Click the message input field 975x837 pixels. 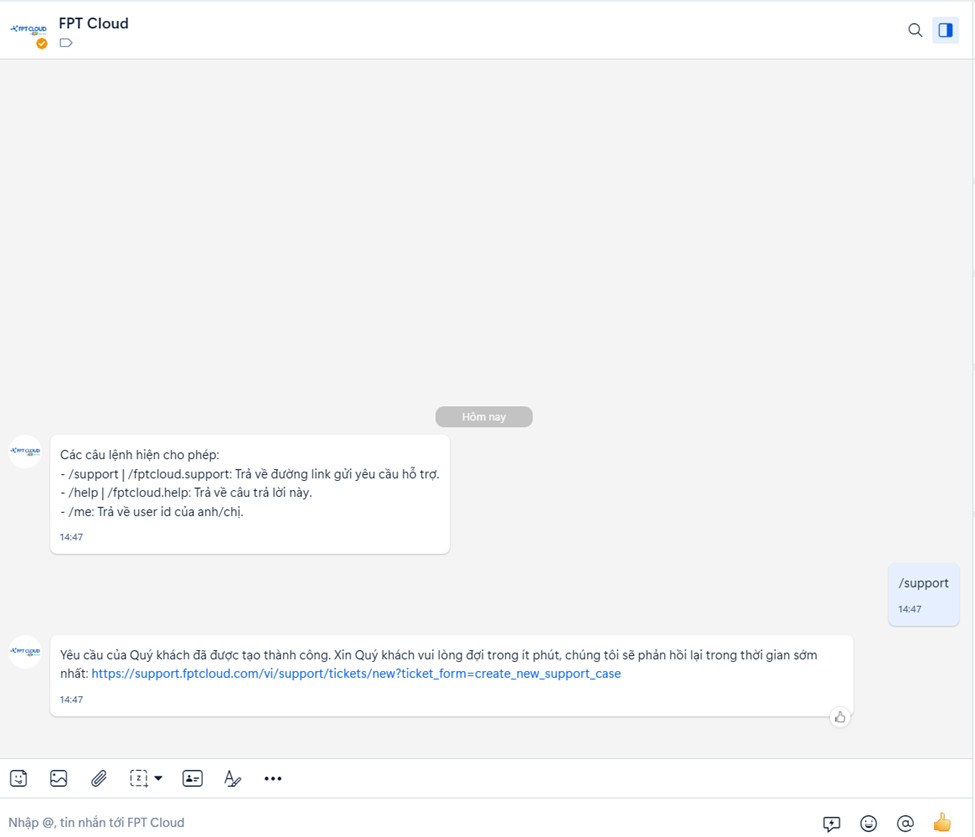(400, 822)
